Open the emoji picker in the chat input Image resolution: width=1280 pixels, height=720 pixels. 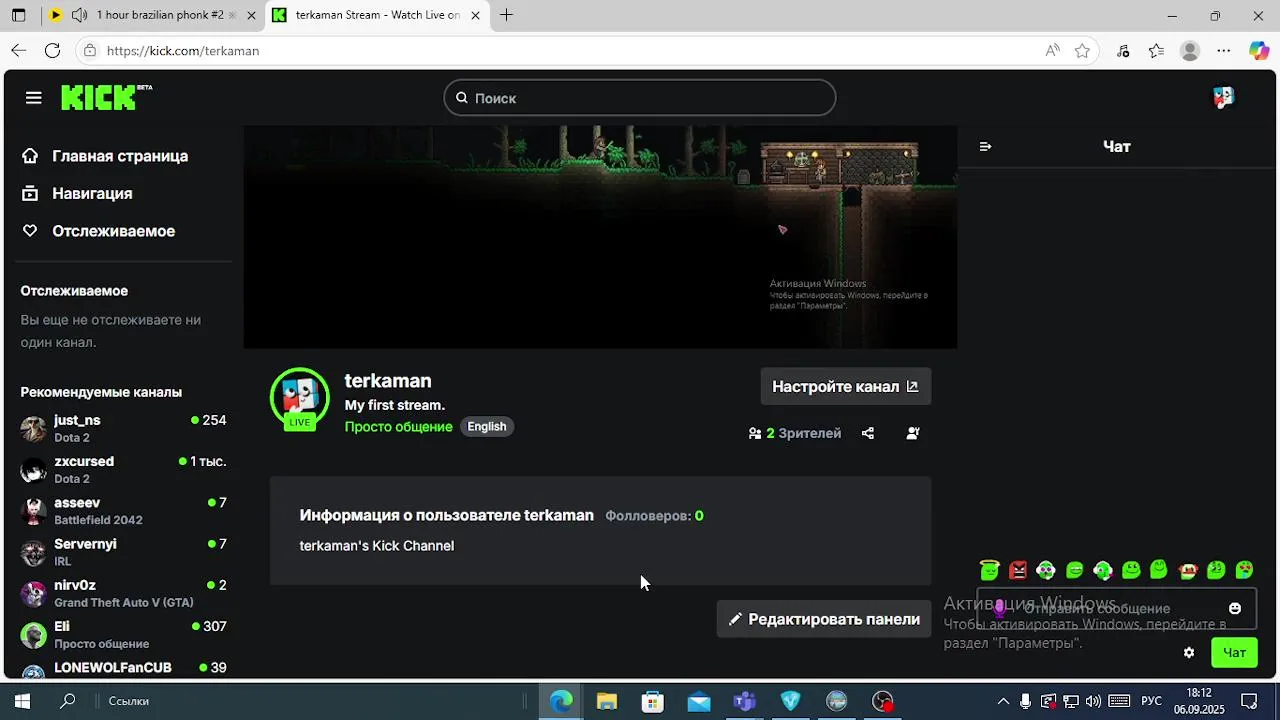click(x=1235, y=608)
